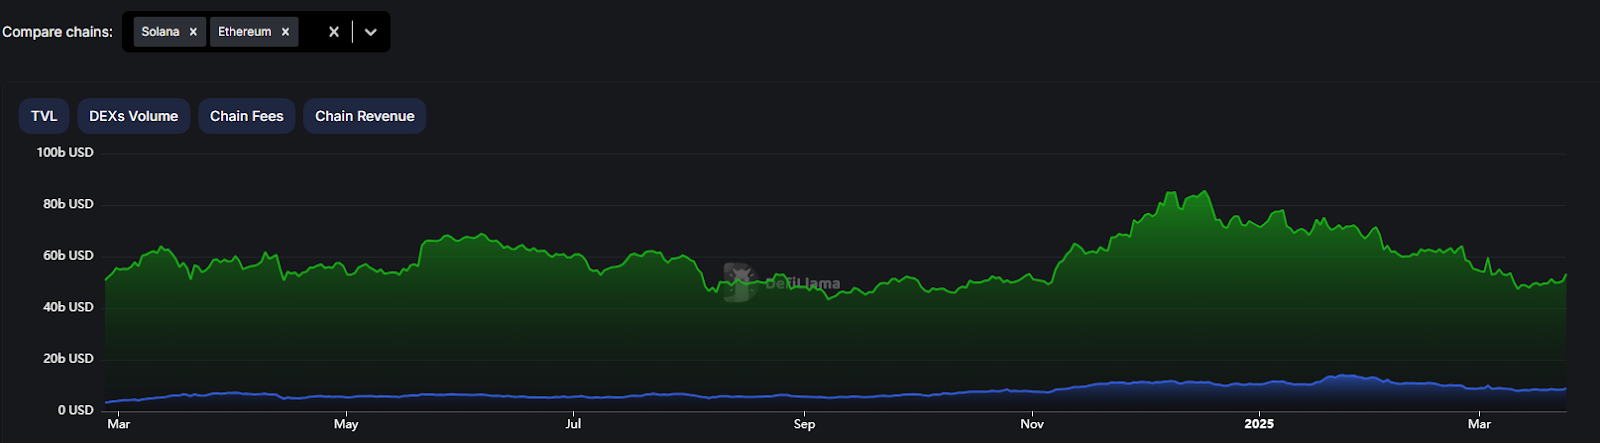Select the May x-axis label

click(x=346, y=424)
